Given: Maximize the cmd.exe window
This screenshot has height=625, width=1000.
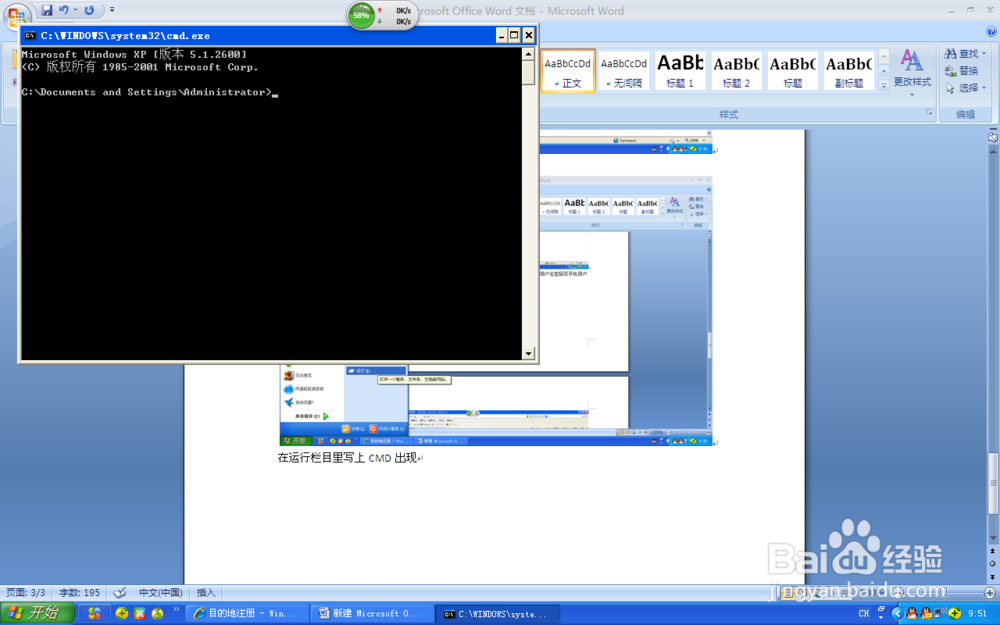Looking at the screenshot, I should pyautogui.click(x=514, y=36).
